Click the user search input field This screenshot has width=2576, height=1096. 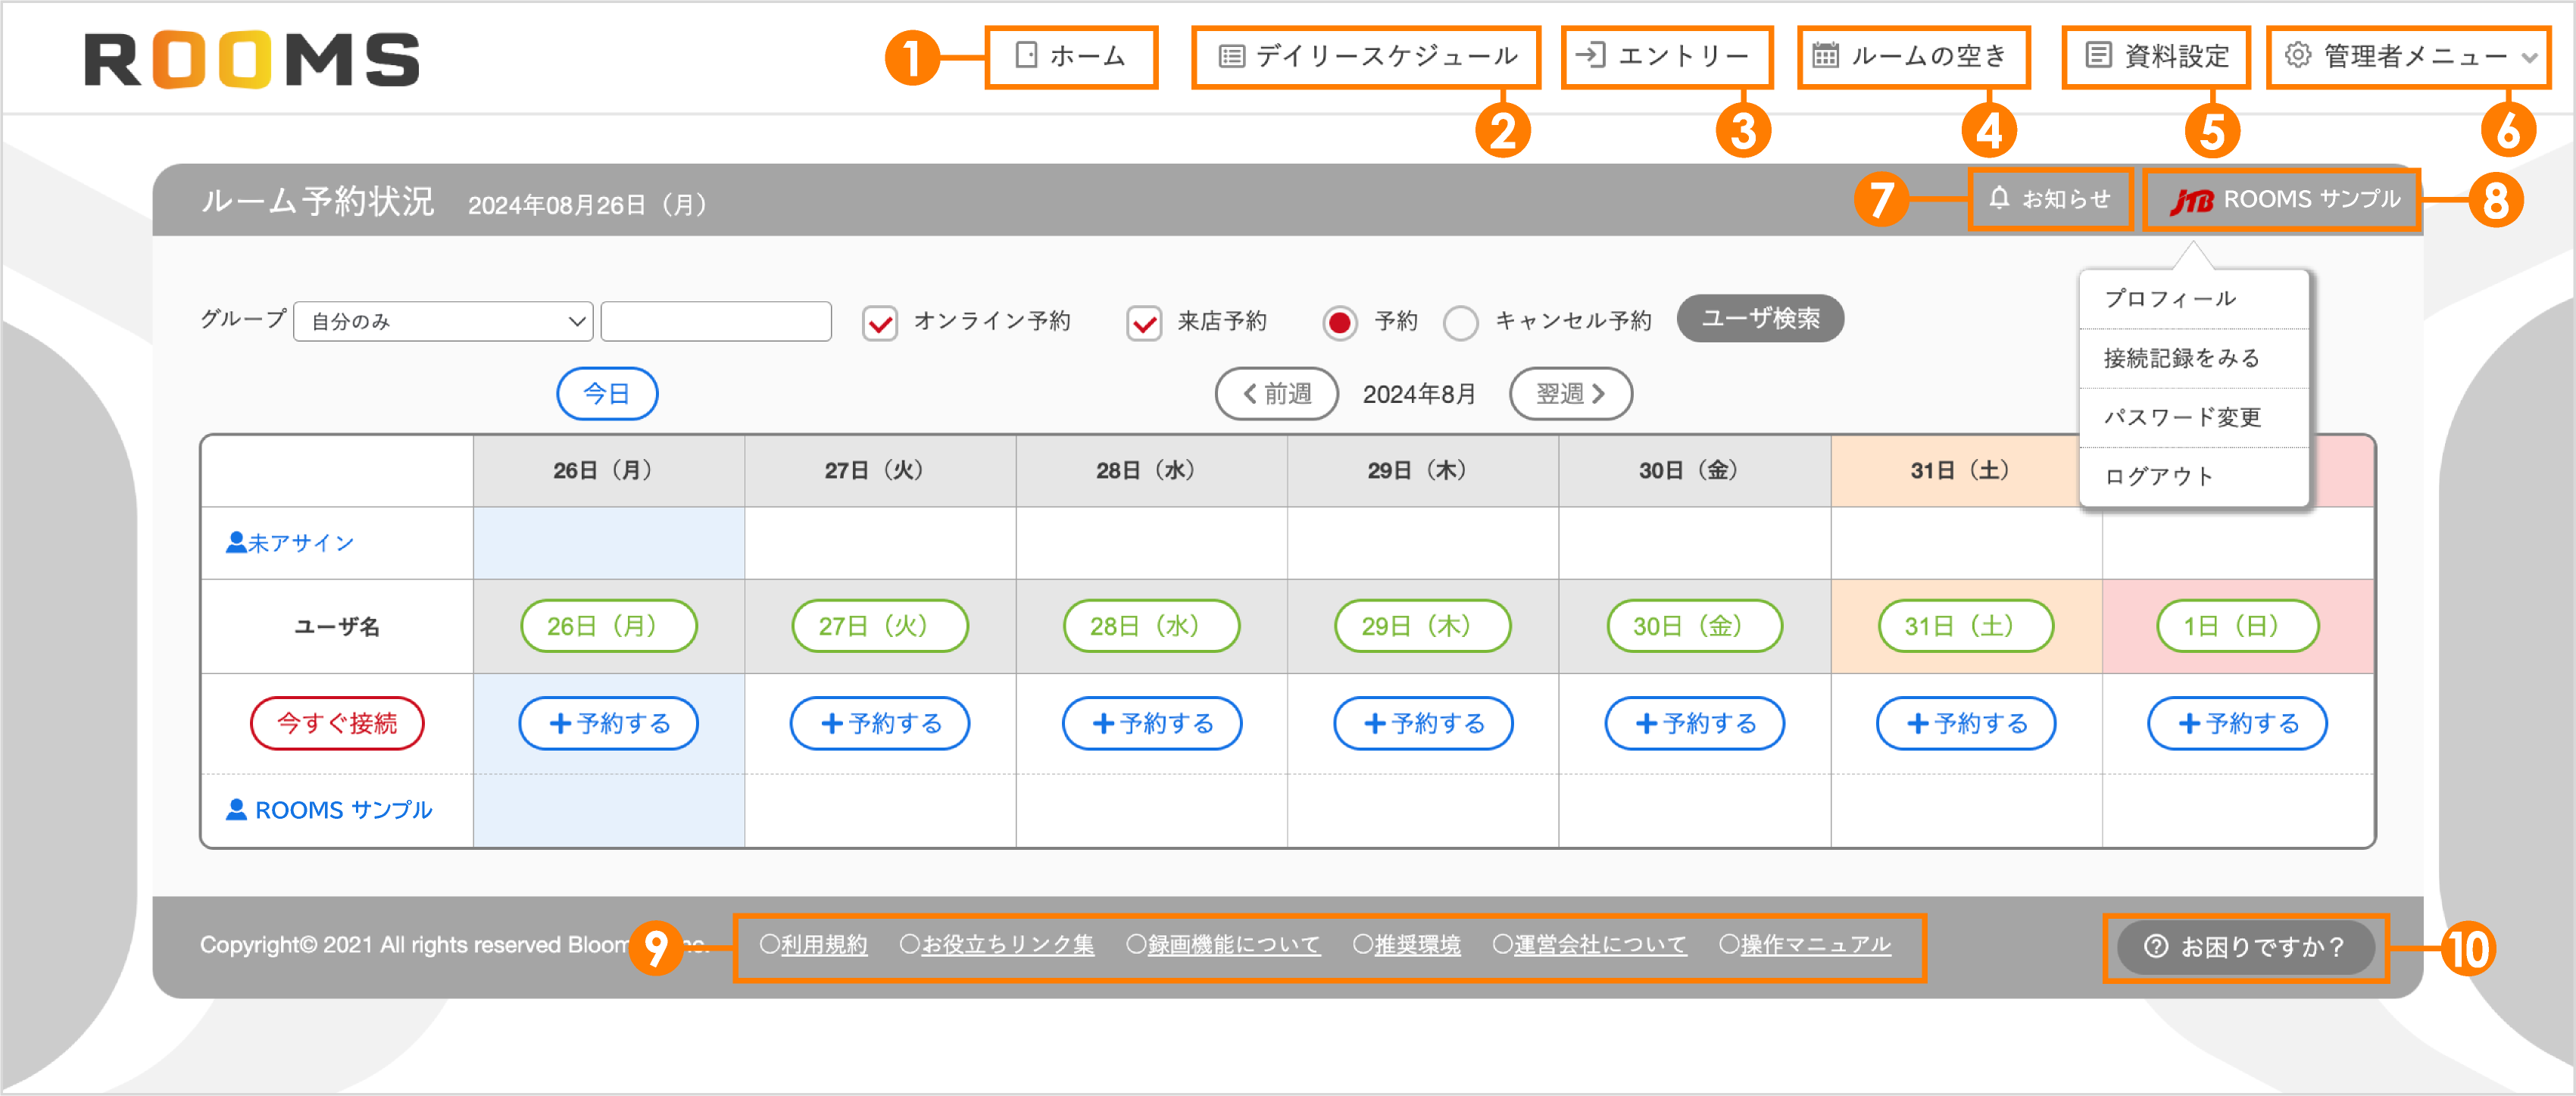click(716, 321)
